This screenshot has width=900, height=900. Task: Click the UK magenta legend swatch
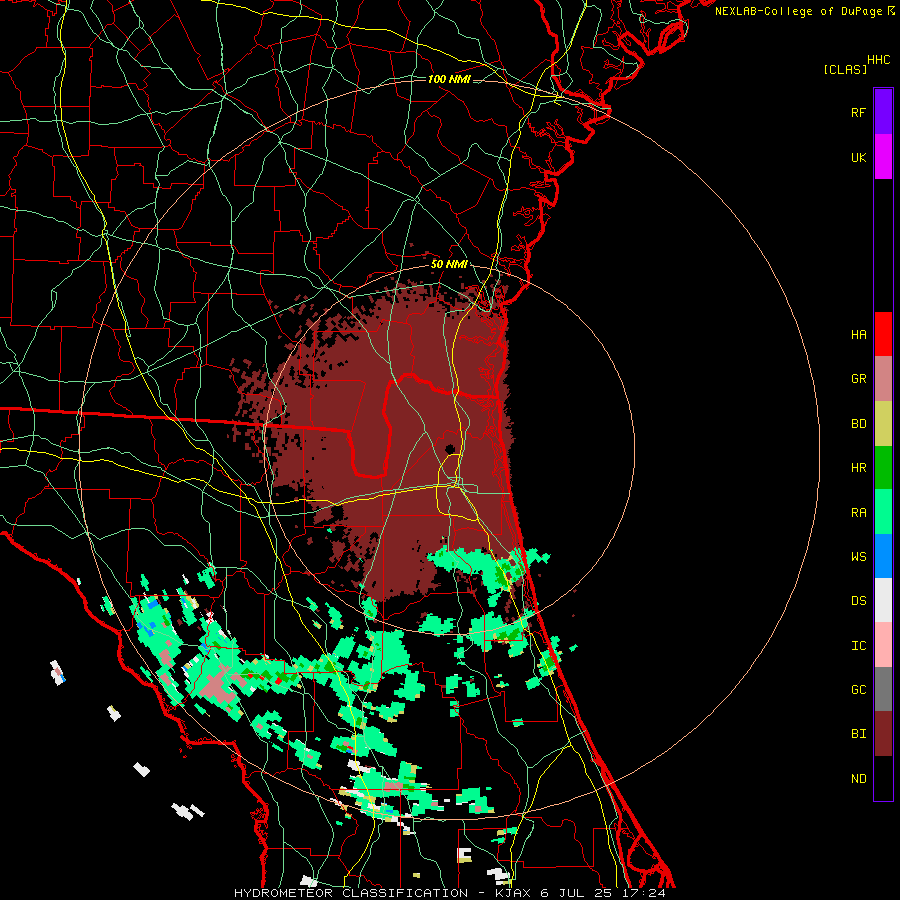[x=883, y=157]
